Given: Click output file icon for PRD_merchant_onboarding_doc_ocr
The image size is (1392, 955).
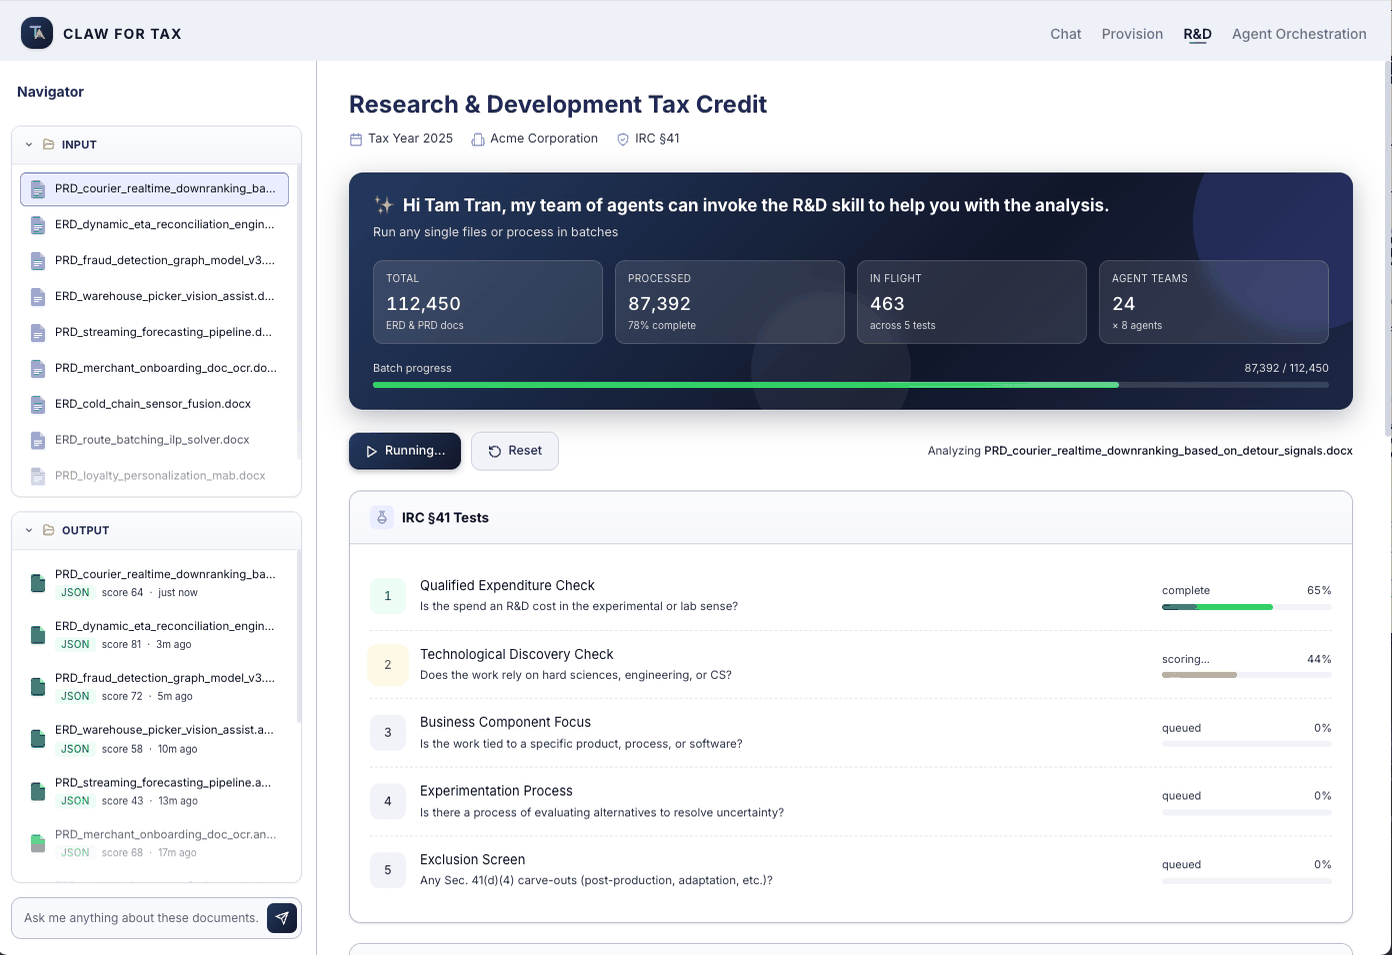Looking at the screenshot, I should pos(38,843).
